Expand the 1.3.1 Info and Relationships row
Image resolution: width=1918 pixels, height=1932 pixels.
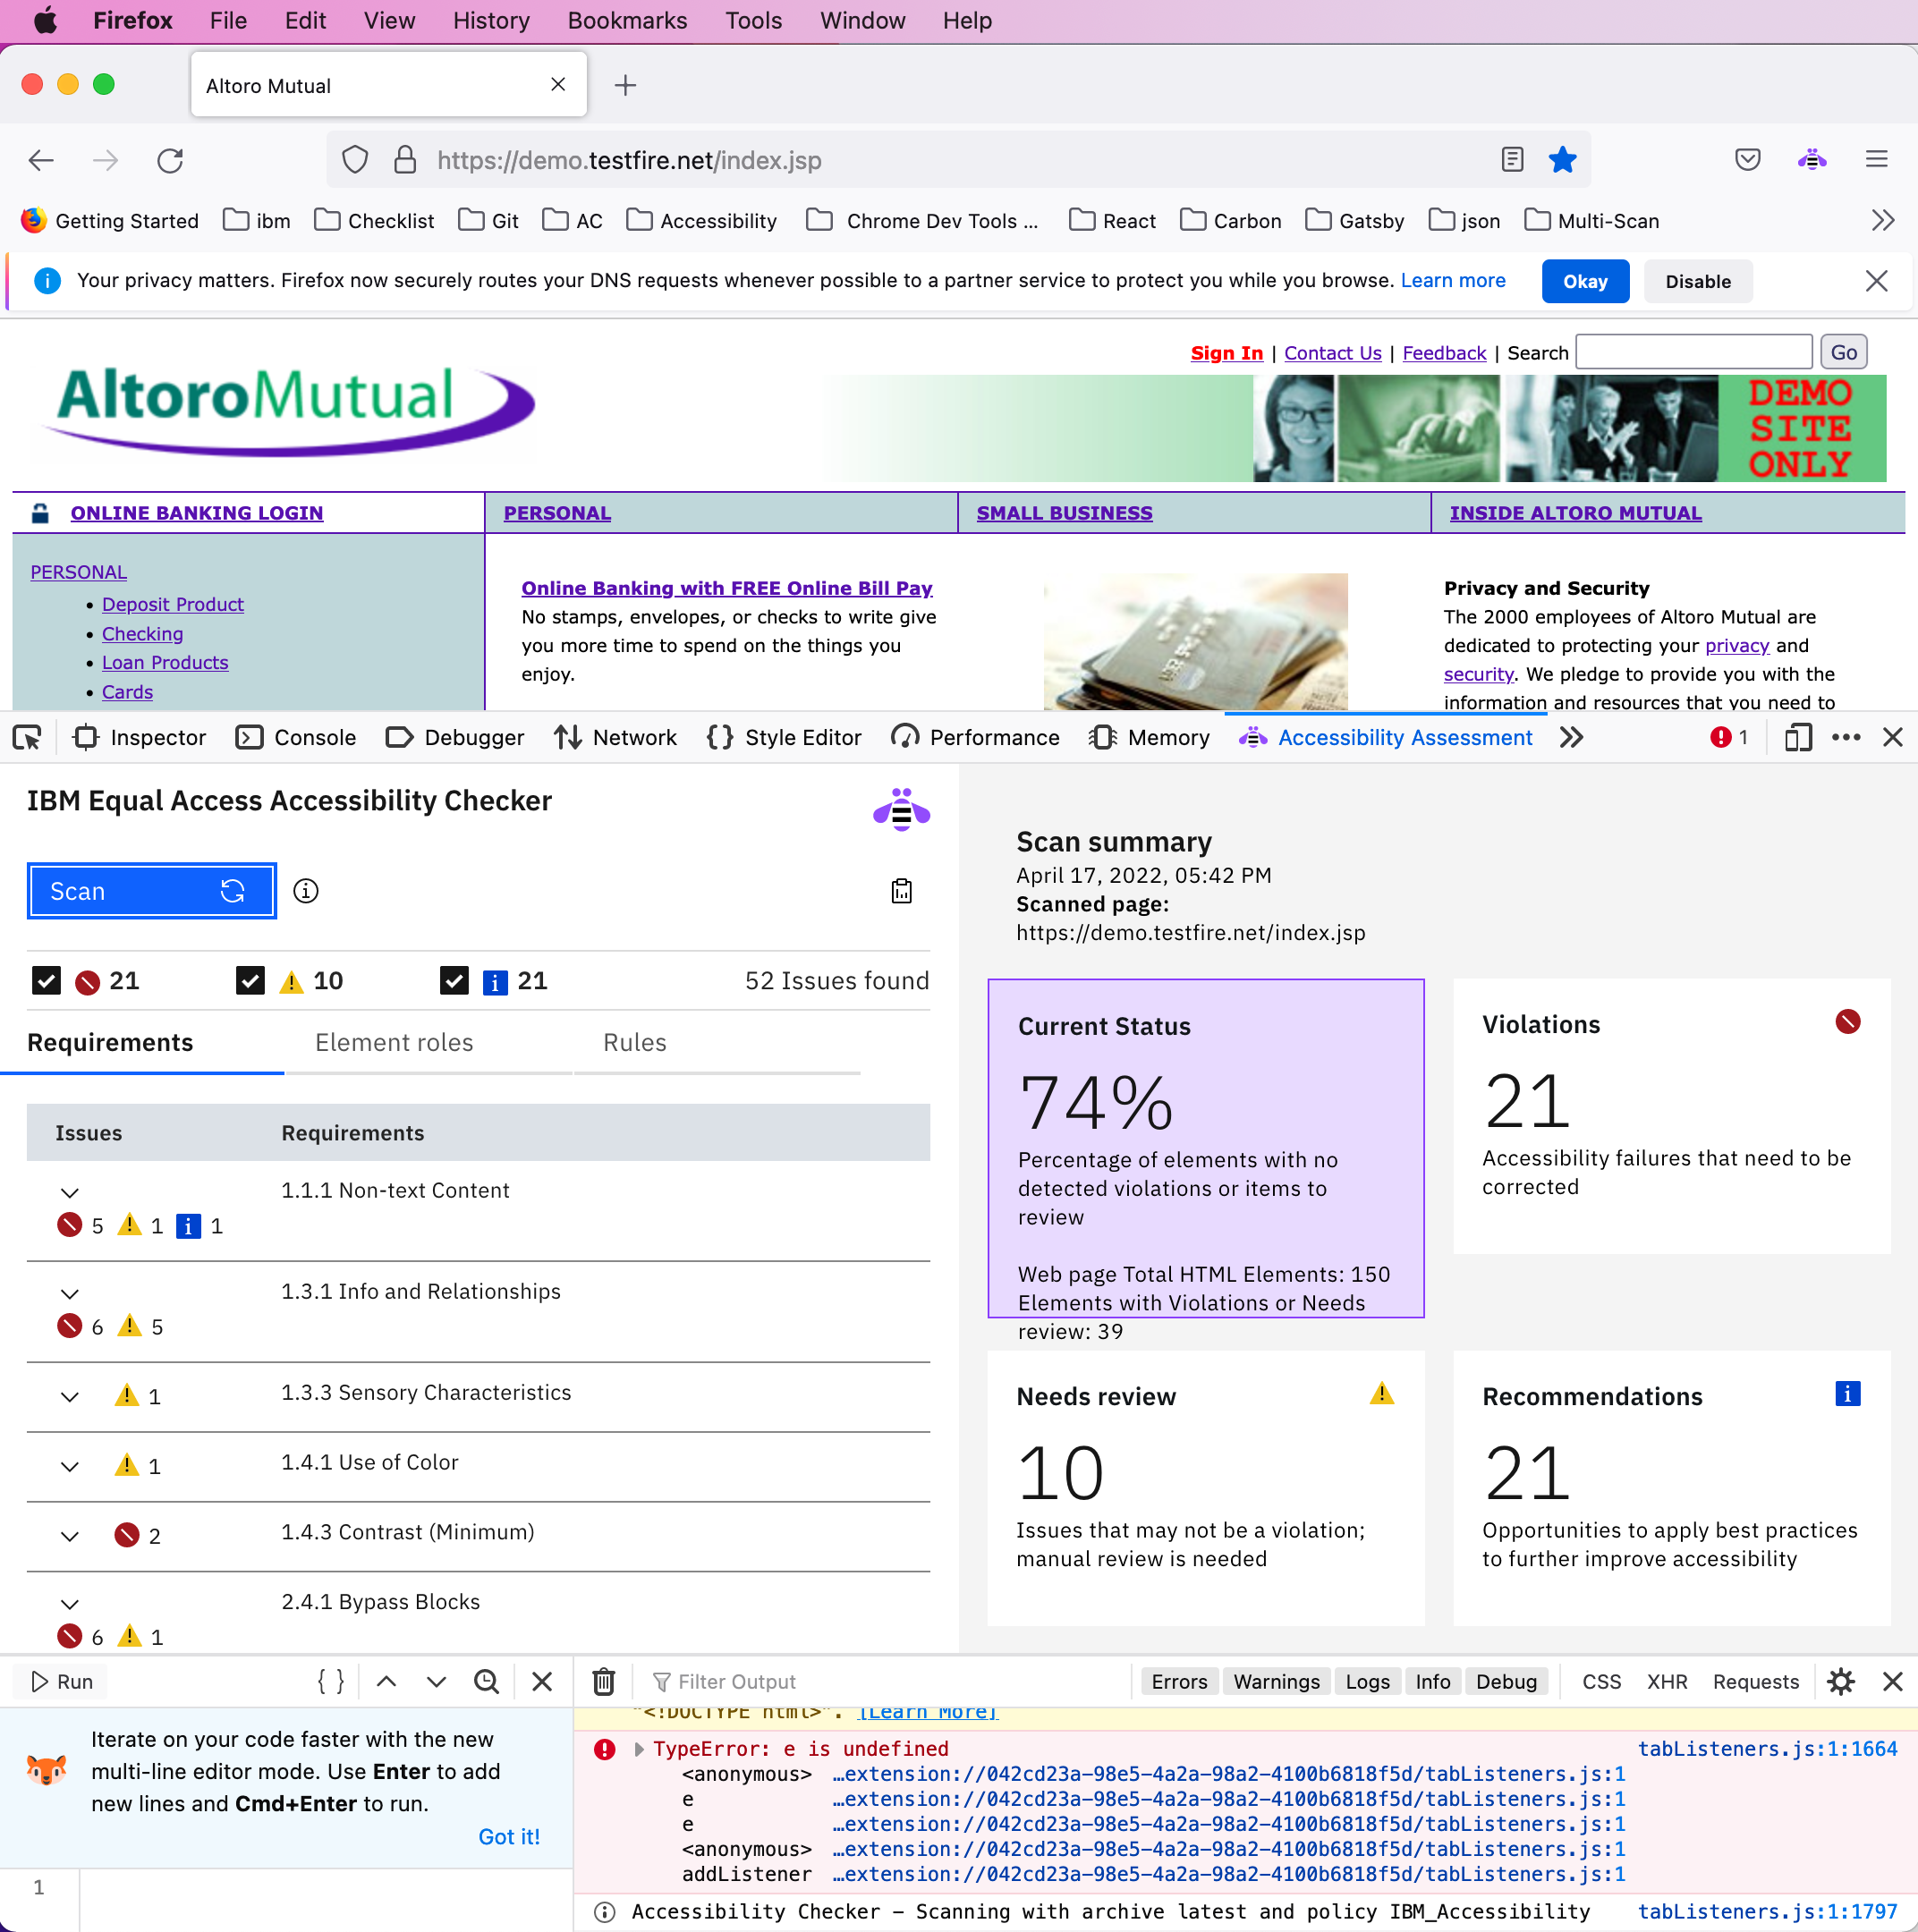click(70, 1294)
